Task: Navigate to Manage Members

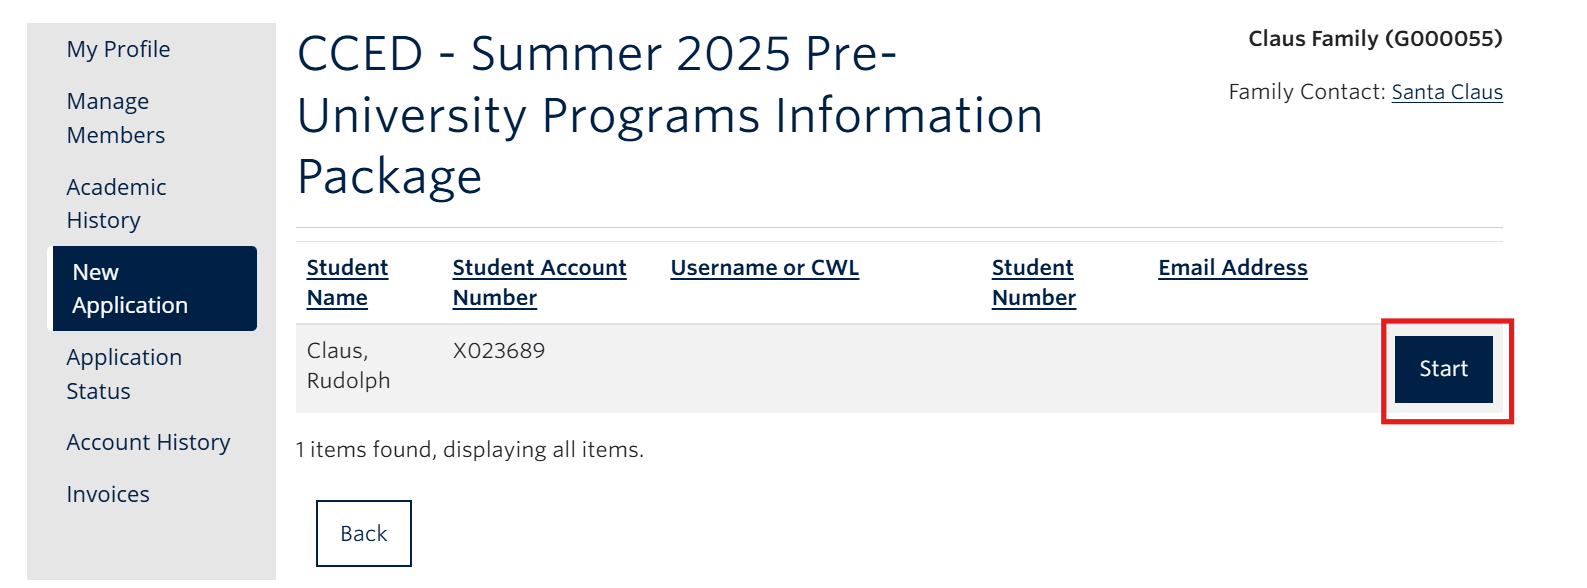Action: coord(115,117)
